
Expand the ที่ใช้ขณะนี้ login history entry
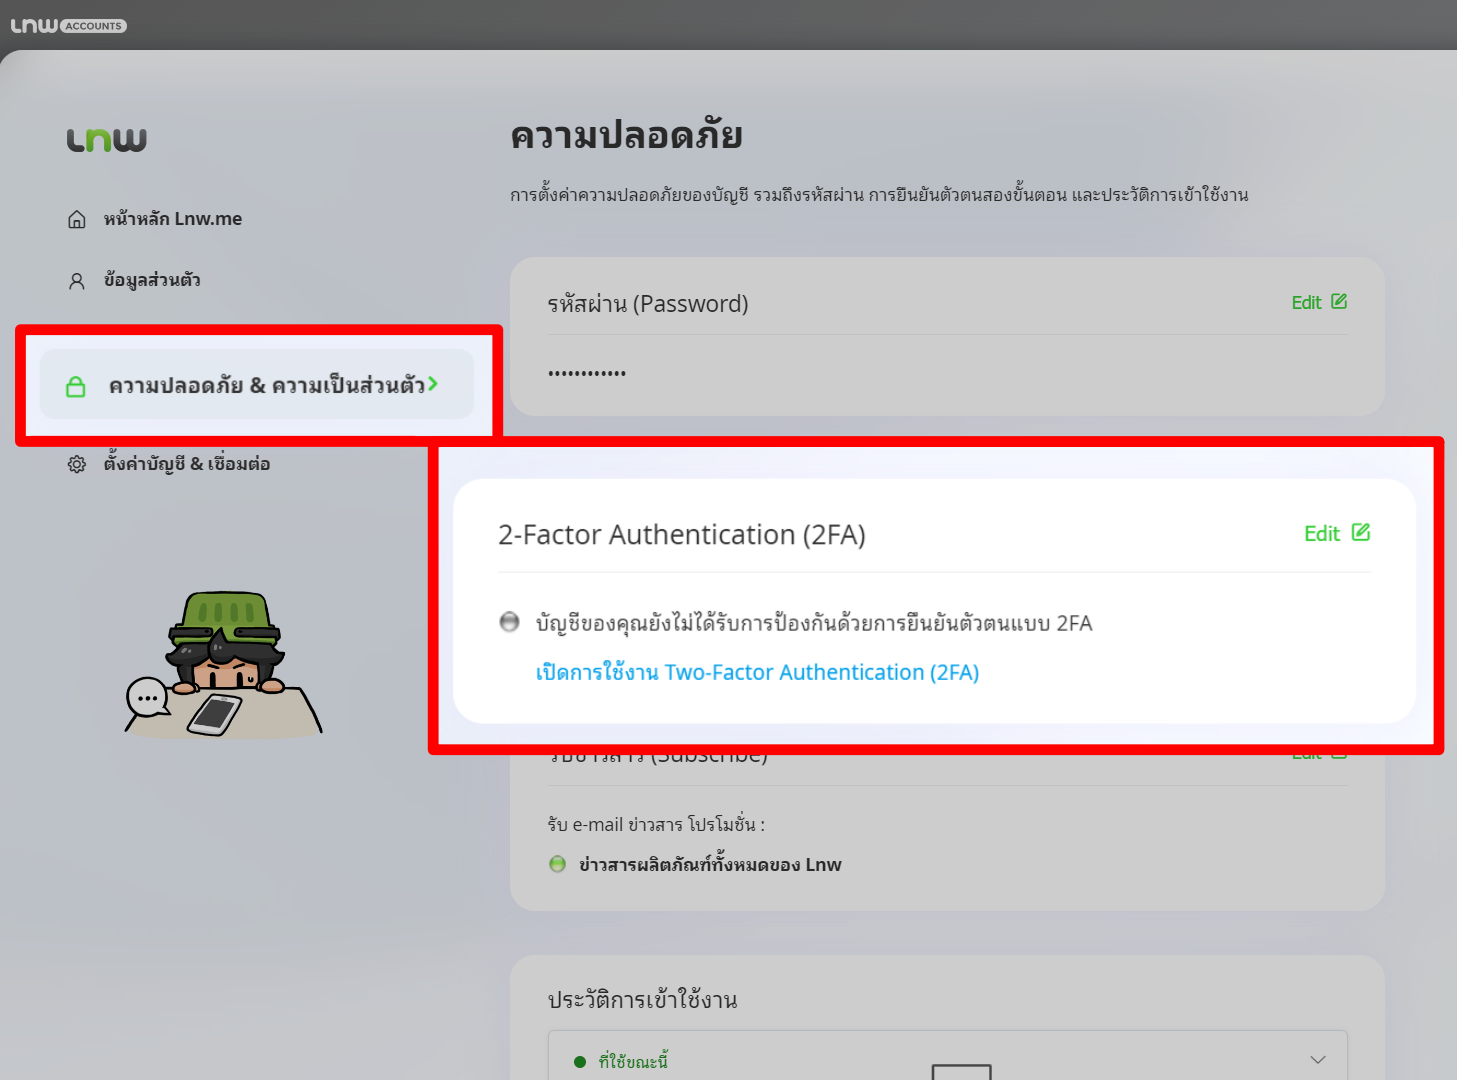pos(633,1062)
